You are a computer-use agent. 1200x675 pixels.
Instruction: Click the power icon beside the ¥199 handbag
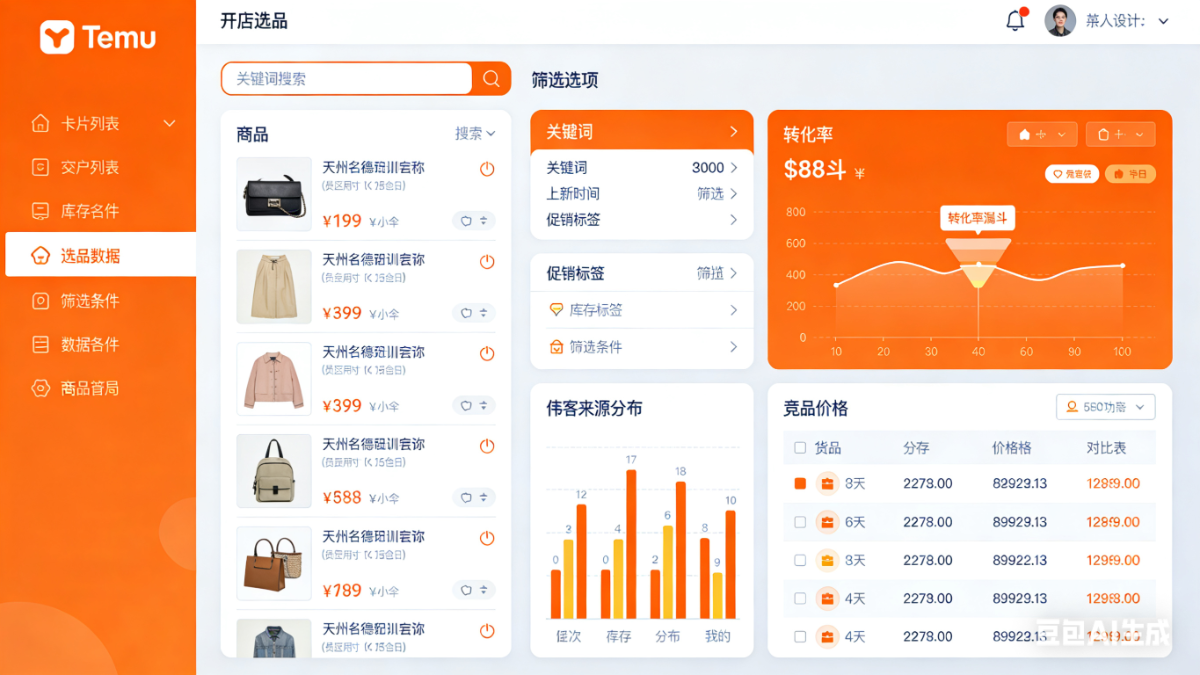coord(487,169)
